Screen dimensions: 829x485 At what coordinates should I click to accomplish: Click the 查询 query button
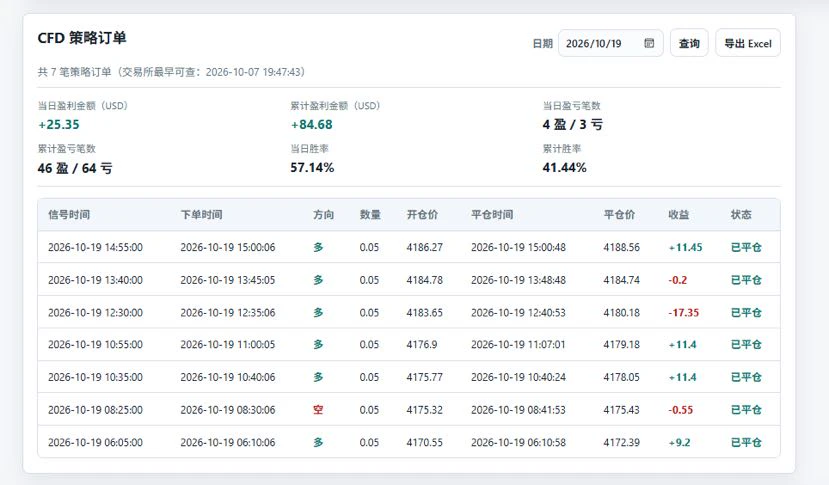689,43
